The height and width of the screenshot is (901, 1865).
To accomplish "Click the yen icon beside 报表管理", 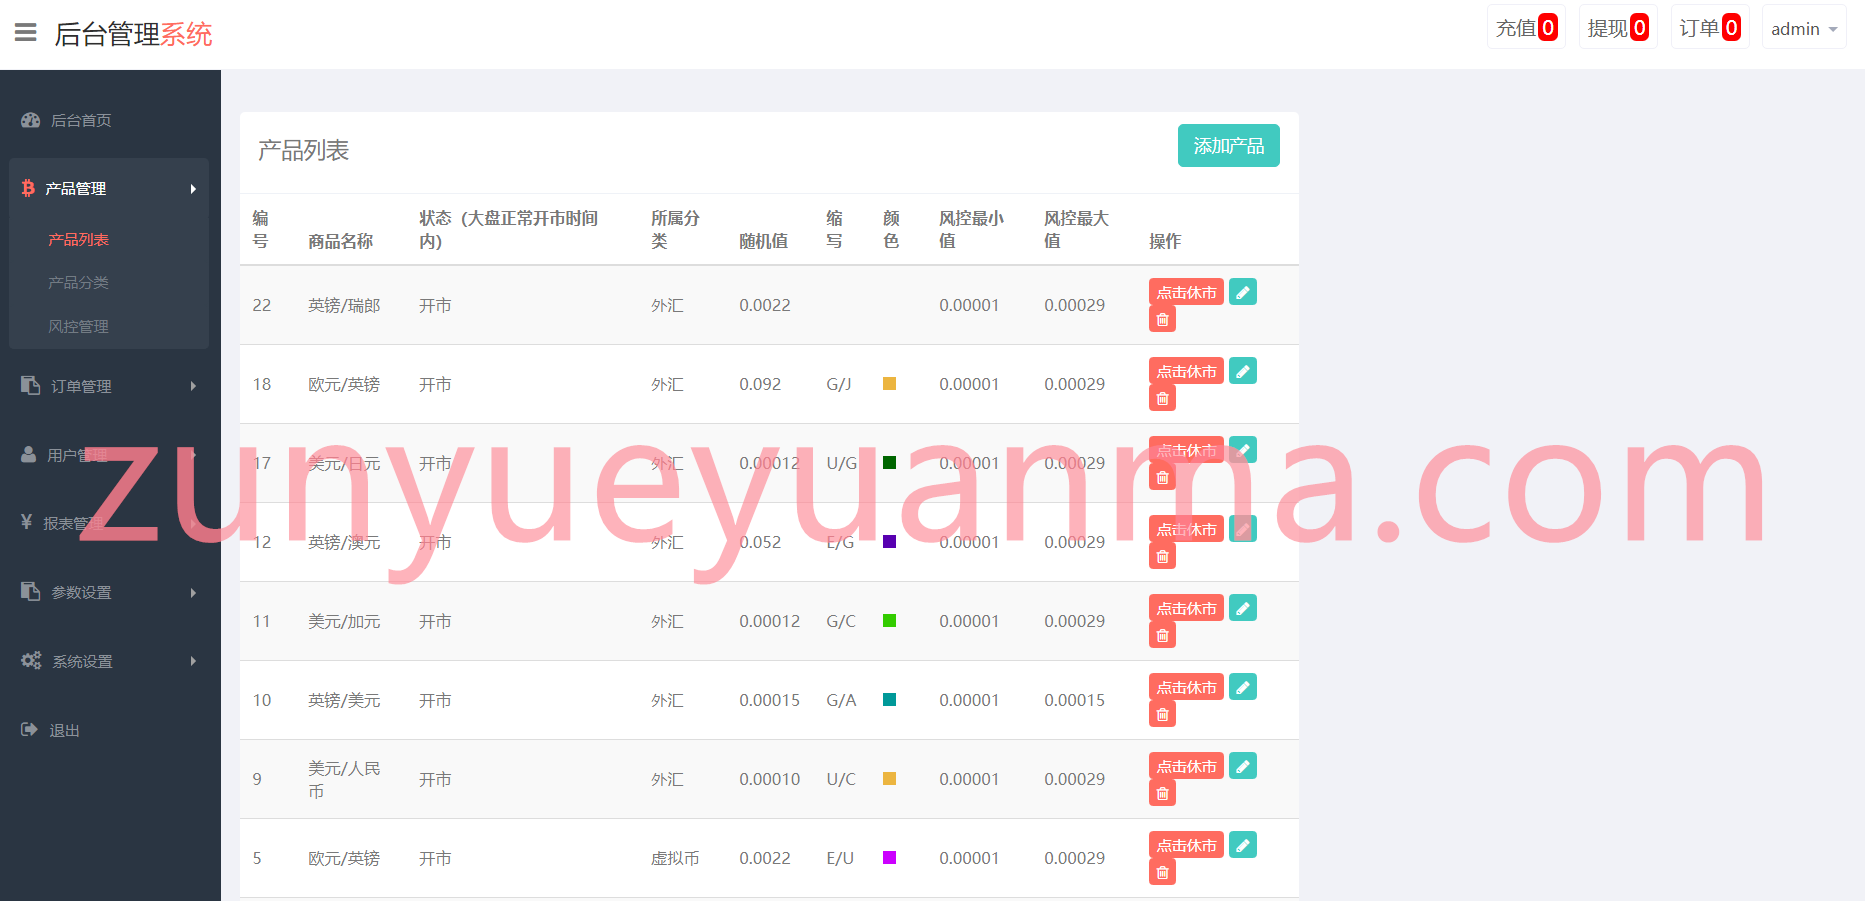I will click(x=27, y=521).
